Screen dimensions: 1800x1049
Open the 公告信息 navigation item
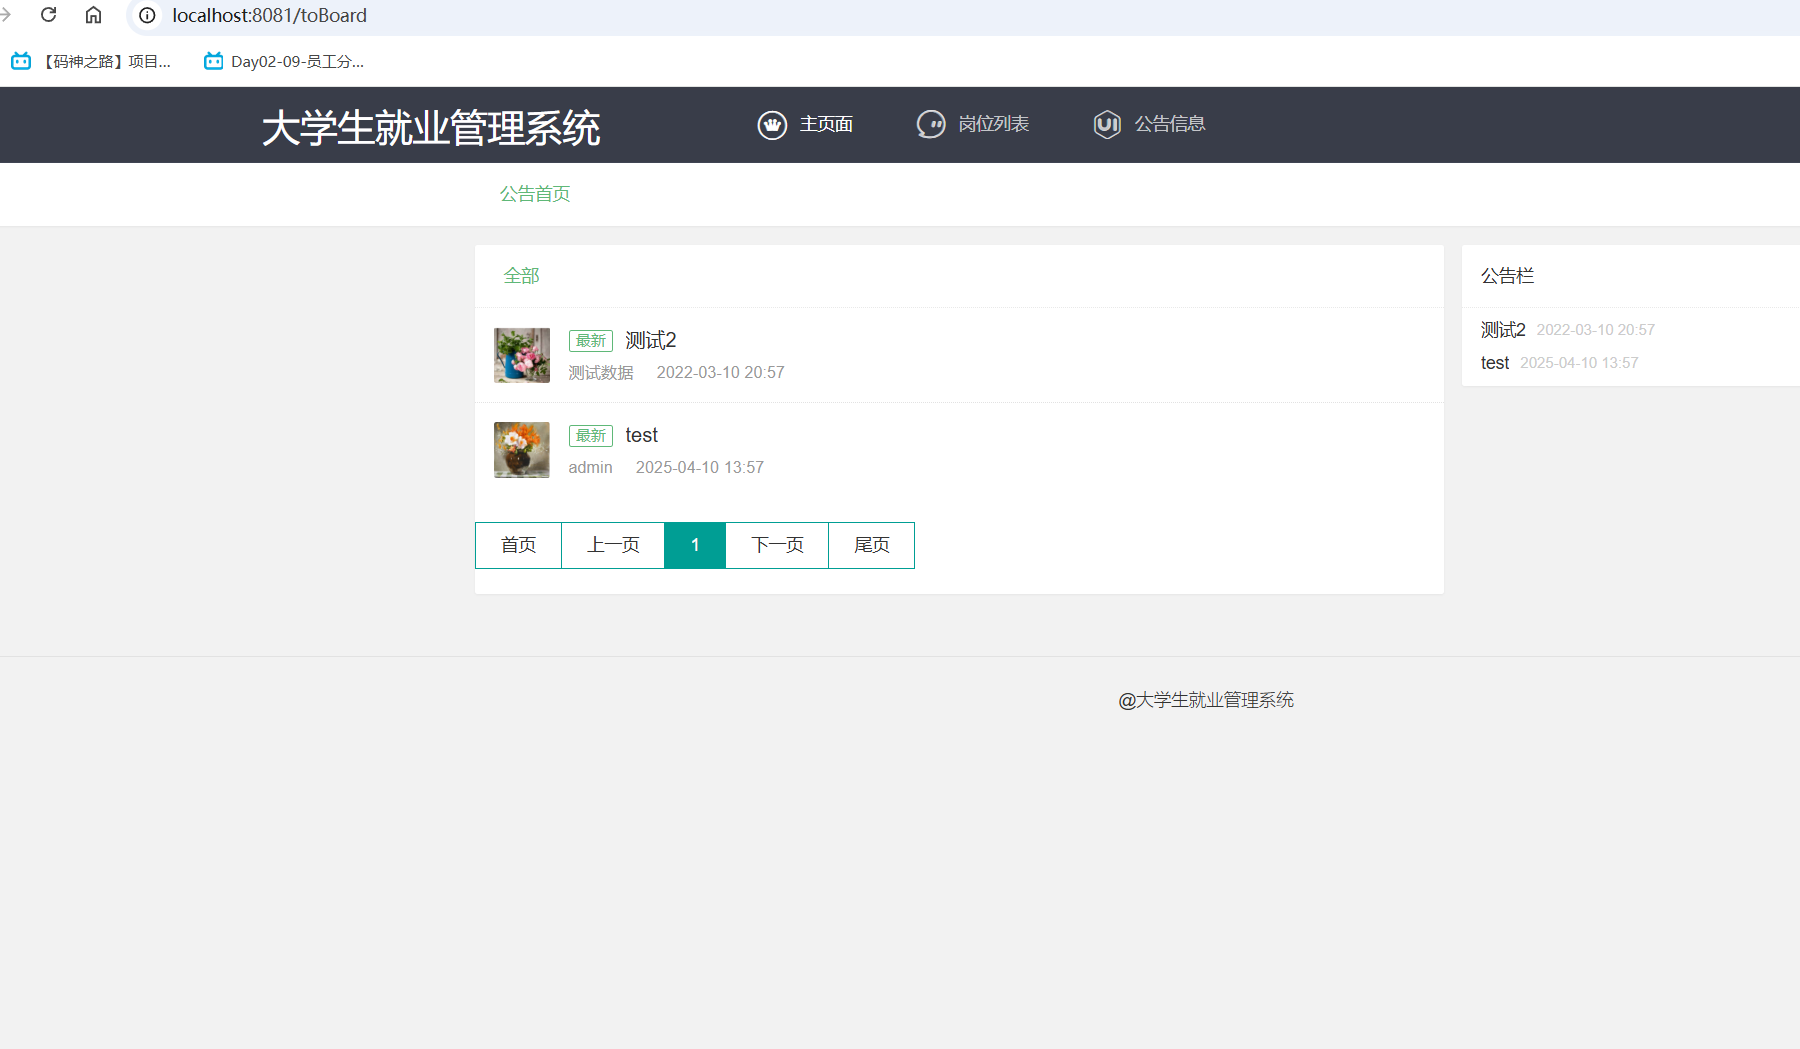[1169, 124]
